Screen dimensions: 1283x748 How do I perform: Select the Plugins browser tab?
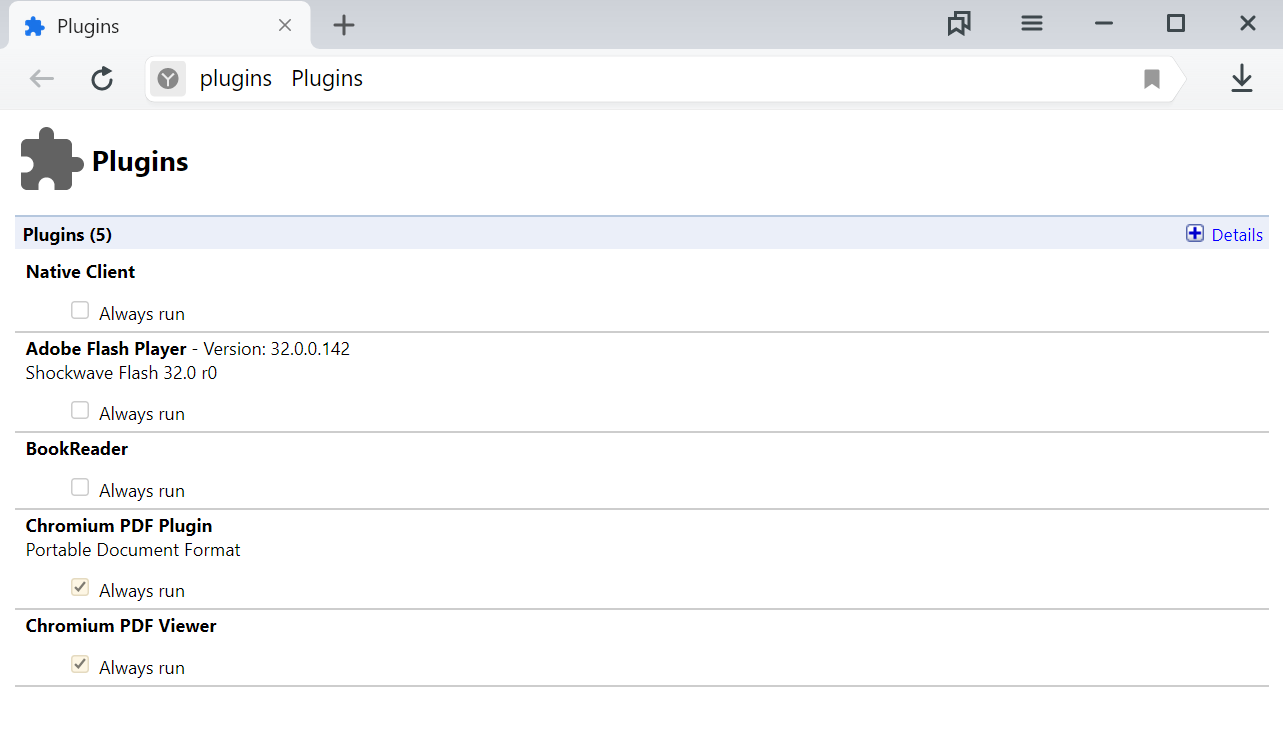[x=160, y=26]
